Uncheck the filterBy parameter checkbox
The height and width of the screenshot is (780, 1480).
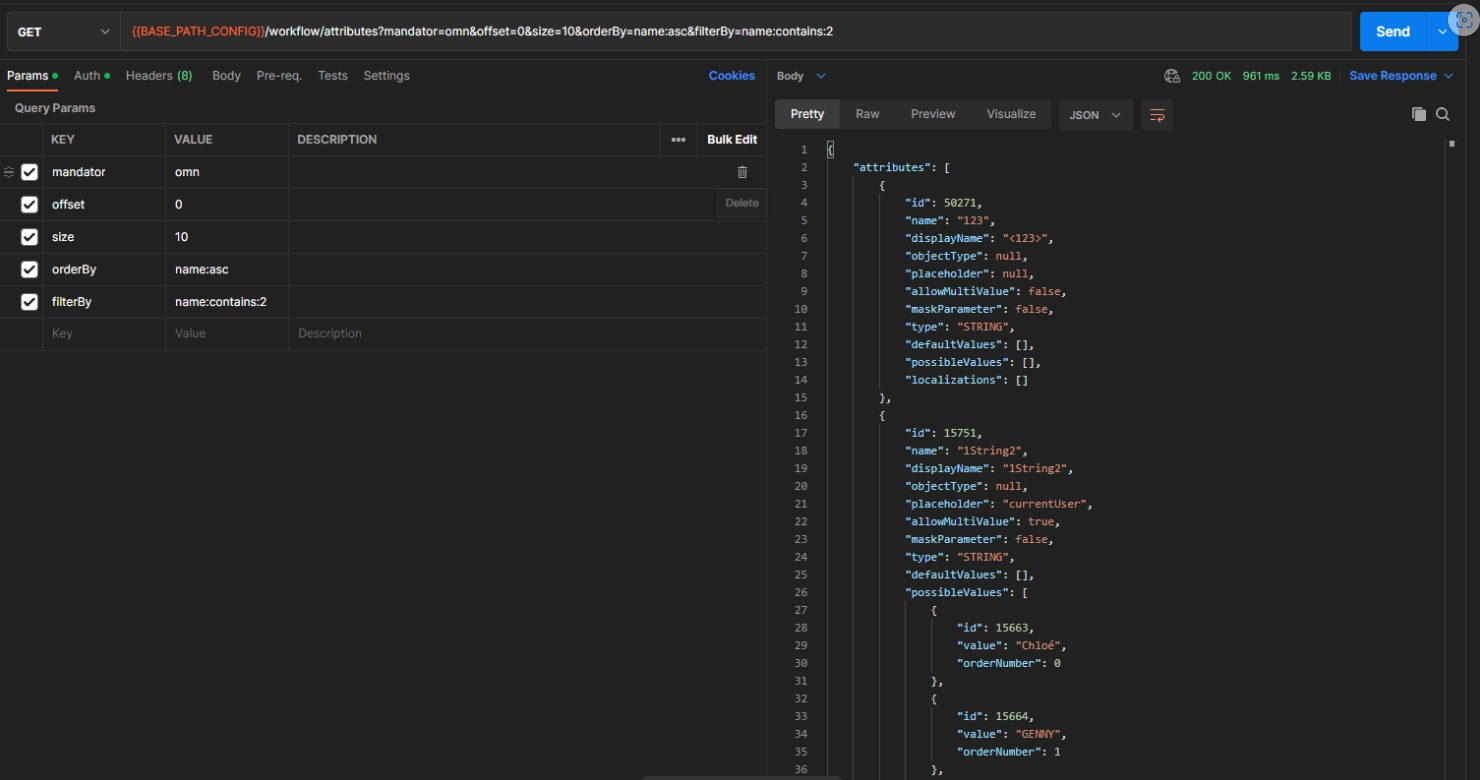30,302
